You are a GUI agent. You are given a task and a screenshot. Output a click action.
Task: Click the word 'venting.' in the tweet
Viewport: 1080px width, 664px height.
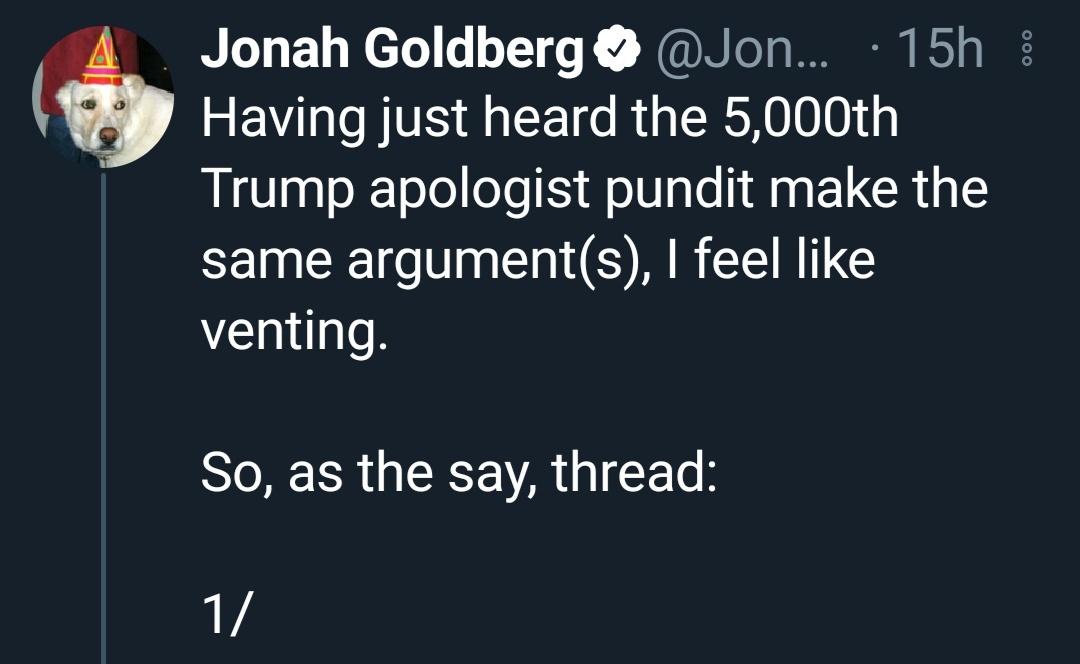tap(293, 330)
